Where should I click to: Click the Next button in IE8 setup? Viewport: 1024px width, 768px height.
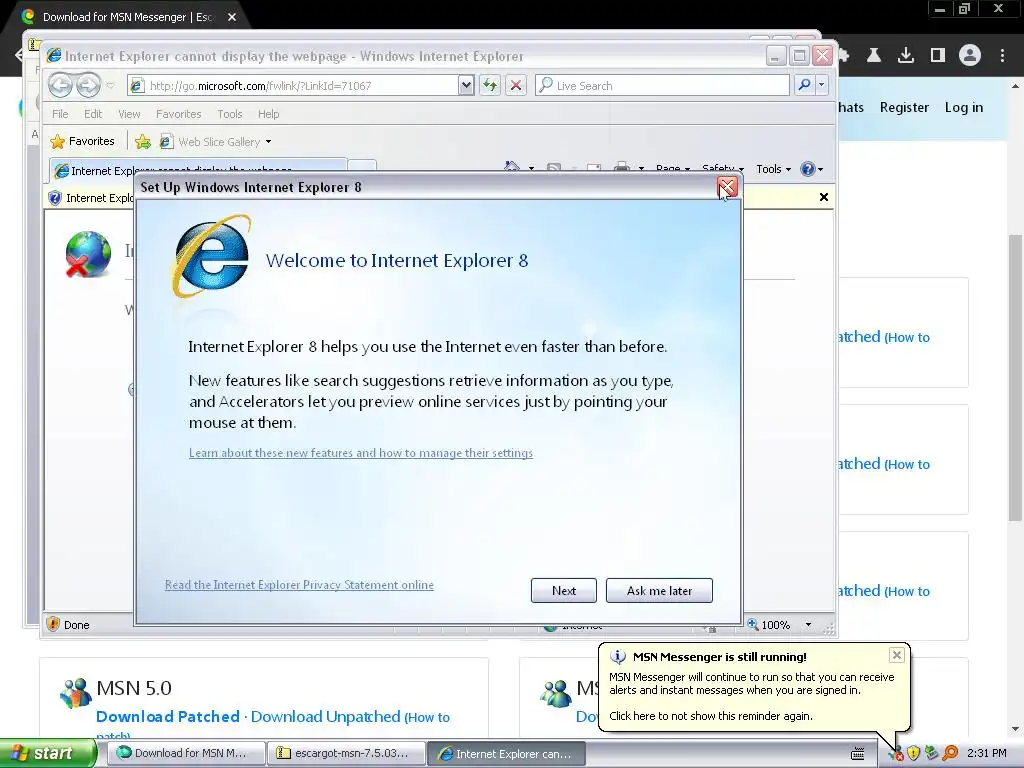(564, 590)
